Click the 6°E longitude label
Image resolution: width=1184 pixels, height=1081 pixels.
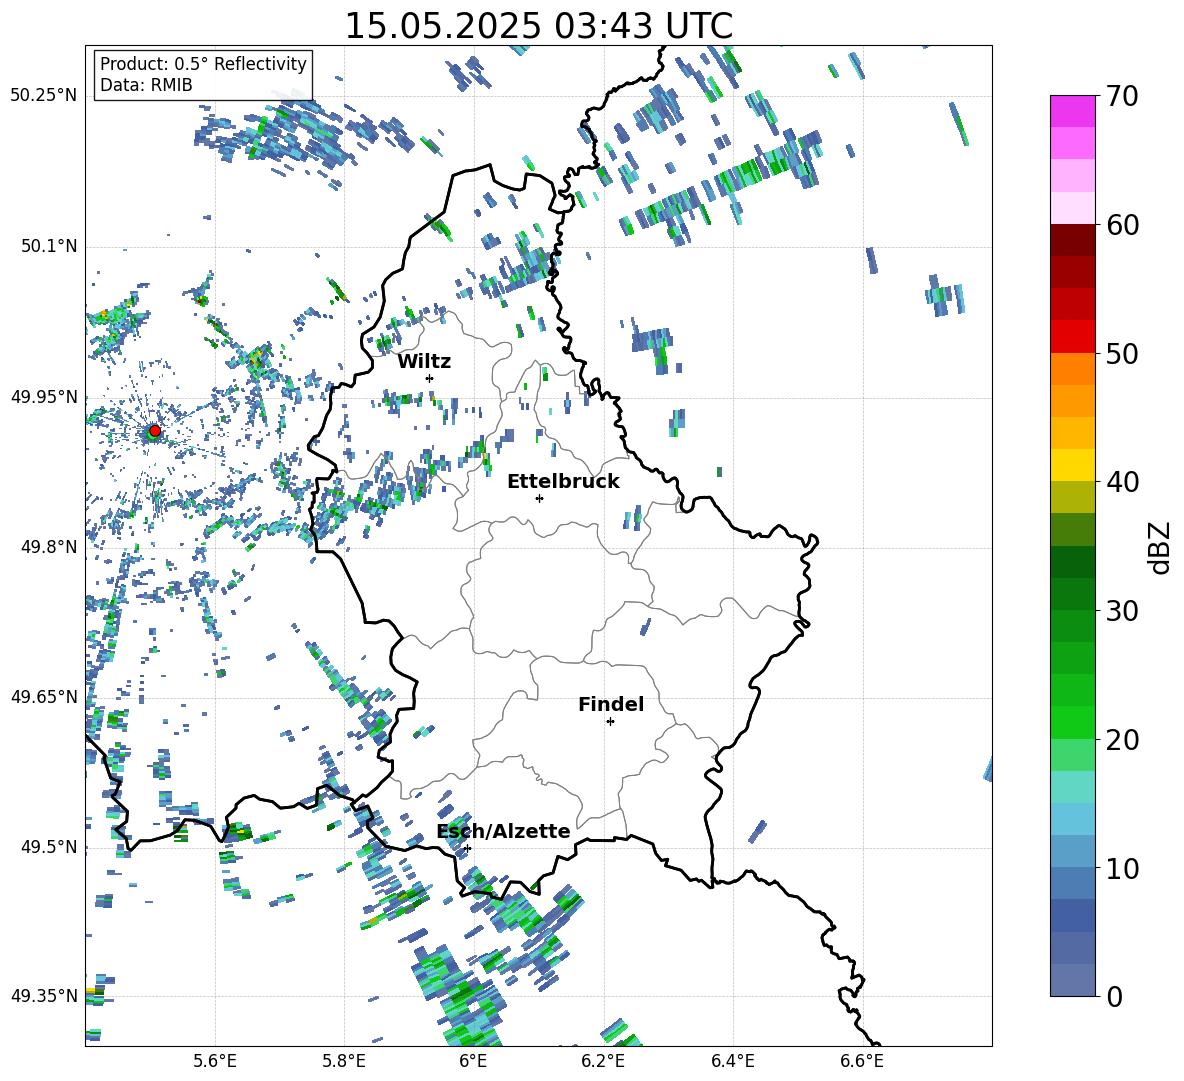click(x=473, y=1061)
